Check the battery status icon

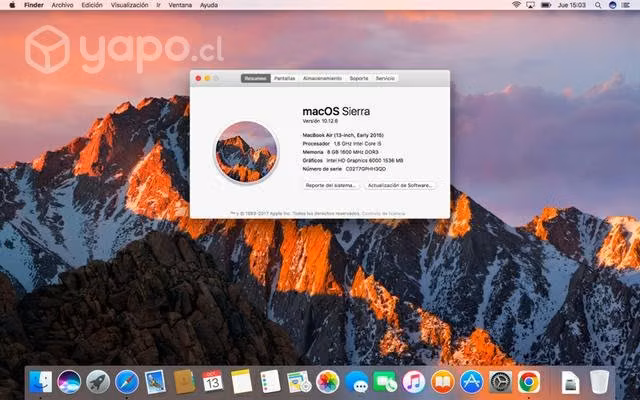click(546, 5)
